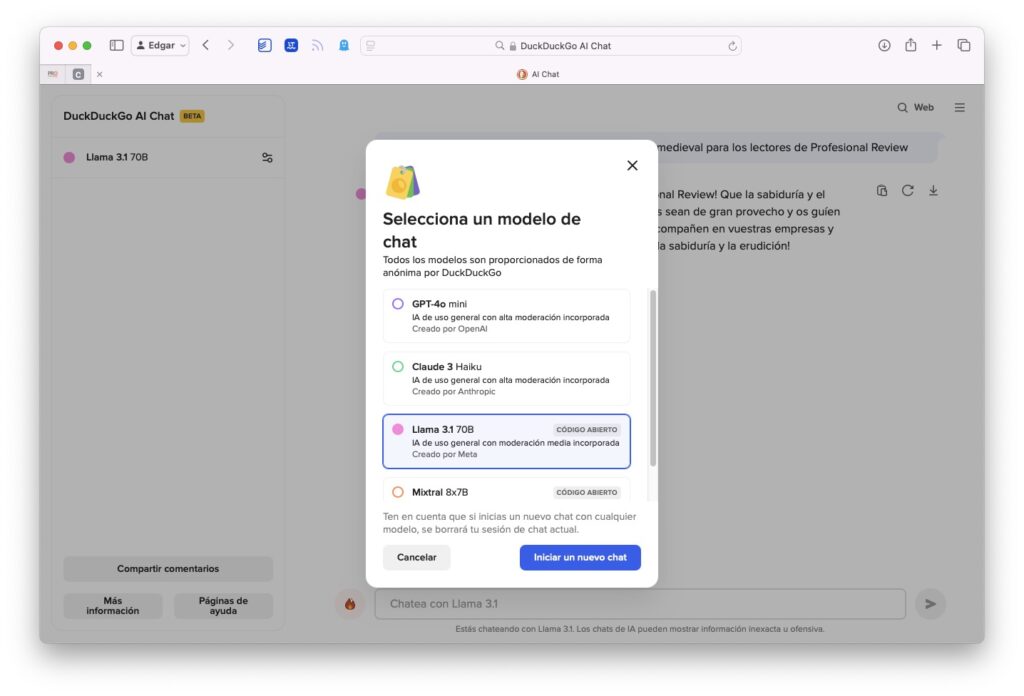This screenshot has width=1024, height=696.
Task: Select the GPT-4o mini radio button
Action: [398, 304]
